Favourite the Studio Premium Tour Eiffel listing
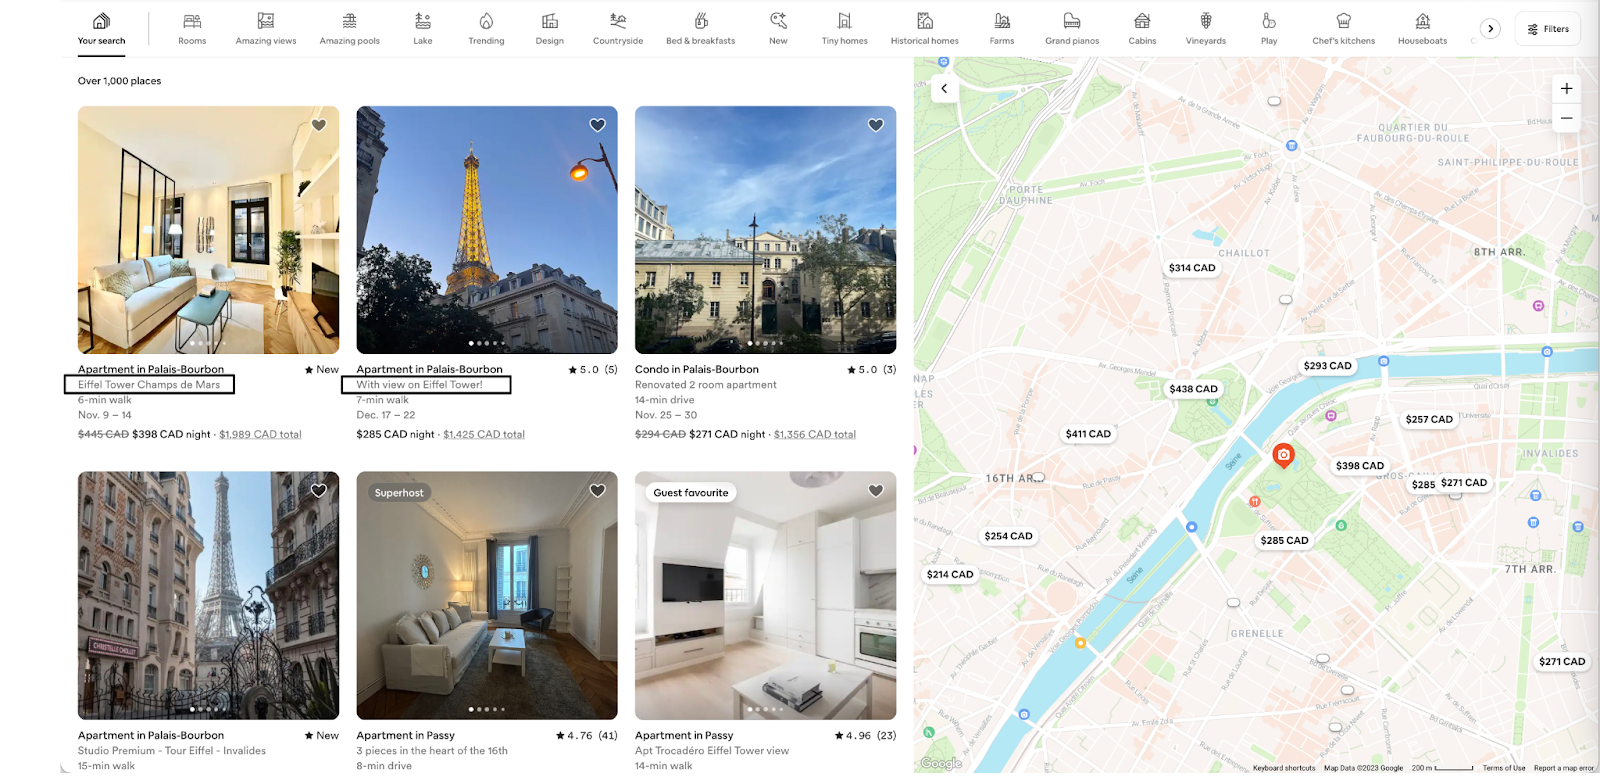This screenshot has width=1600, height=784. point(319,491)
